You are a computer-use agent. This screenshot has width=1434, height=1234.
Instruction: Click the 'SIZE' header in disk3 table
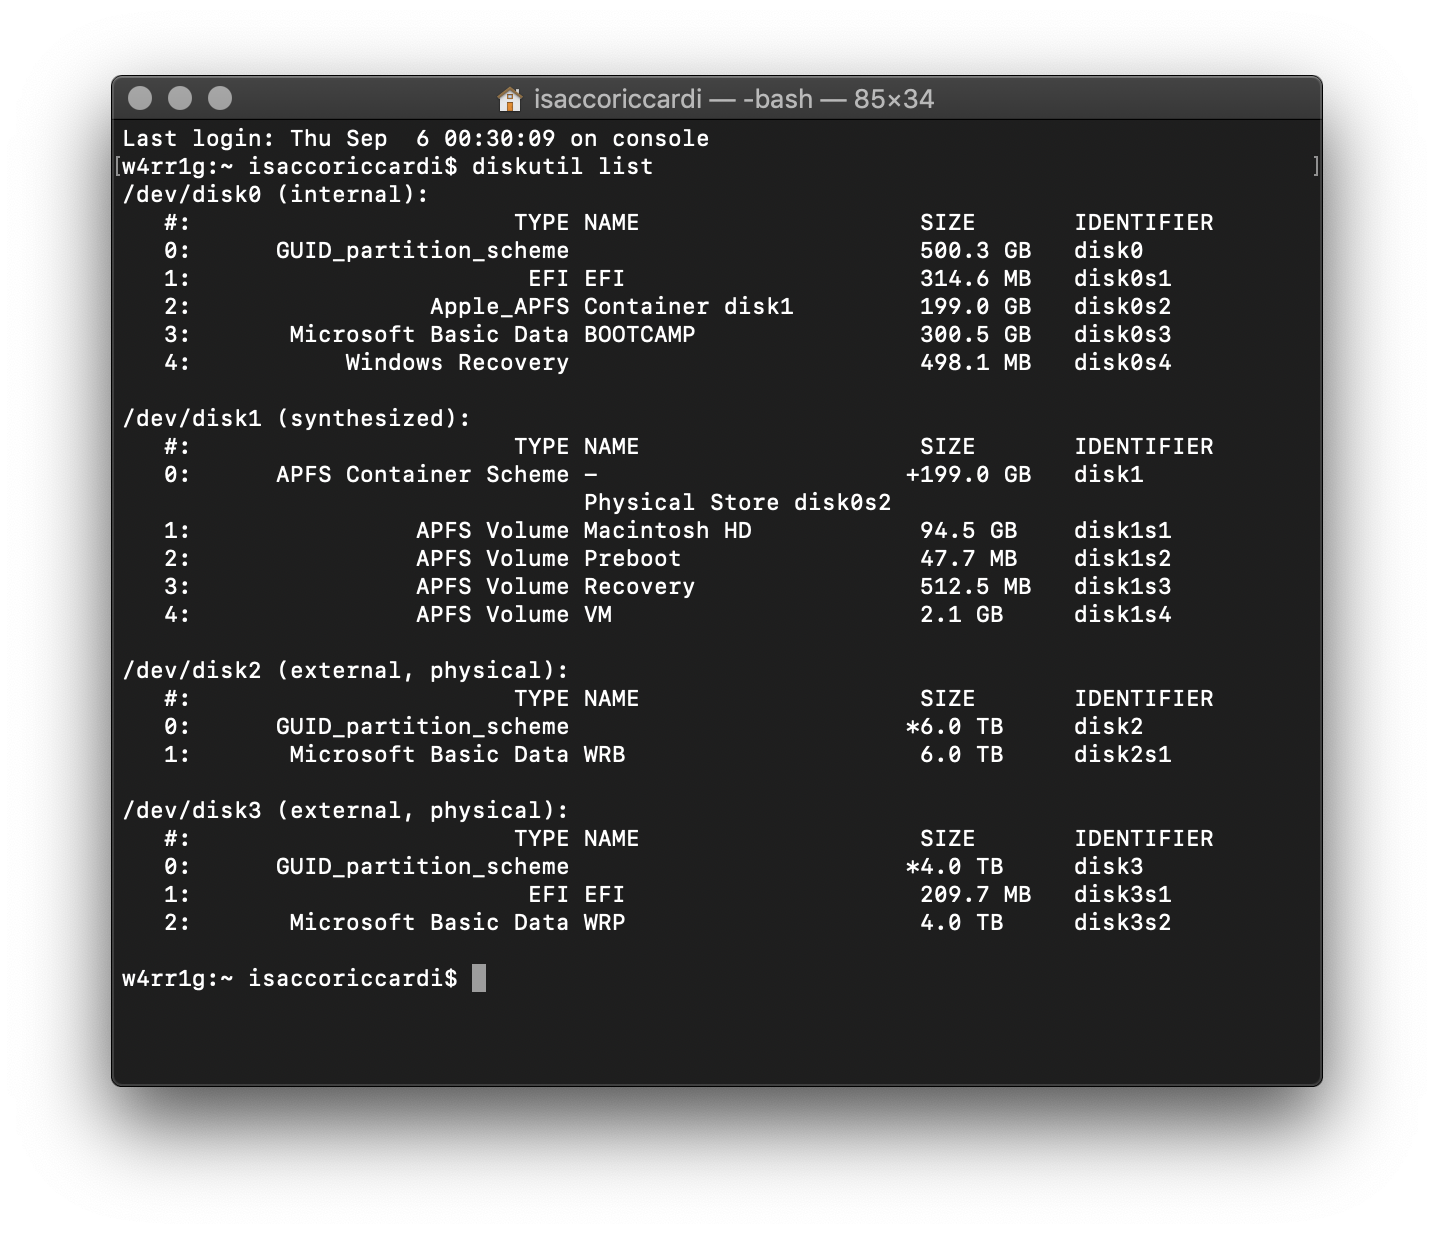click(948, 838)
